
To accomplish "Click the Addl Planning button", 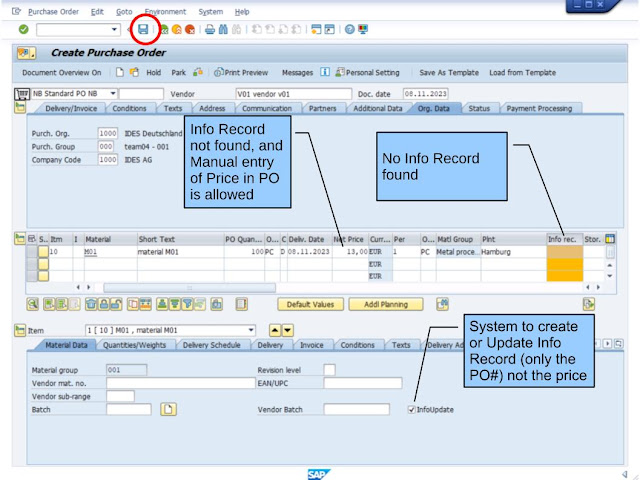I will click(386, 304).
